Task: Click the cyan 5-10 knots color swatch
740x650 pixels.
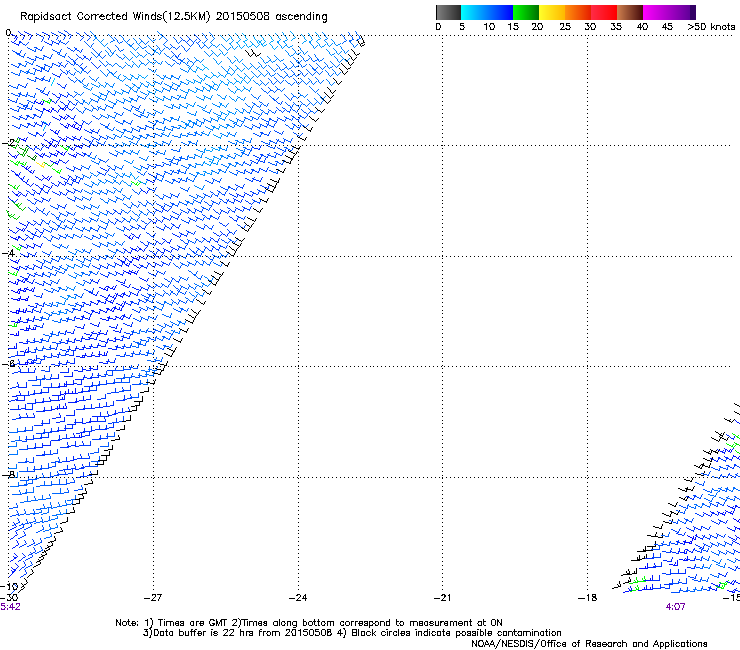Action: tap(474, 12)
